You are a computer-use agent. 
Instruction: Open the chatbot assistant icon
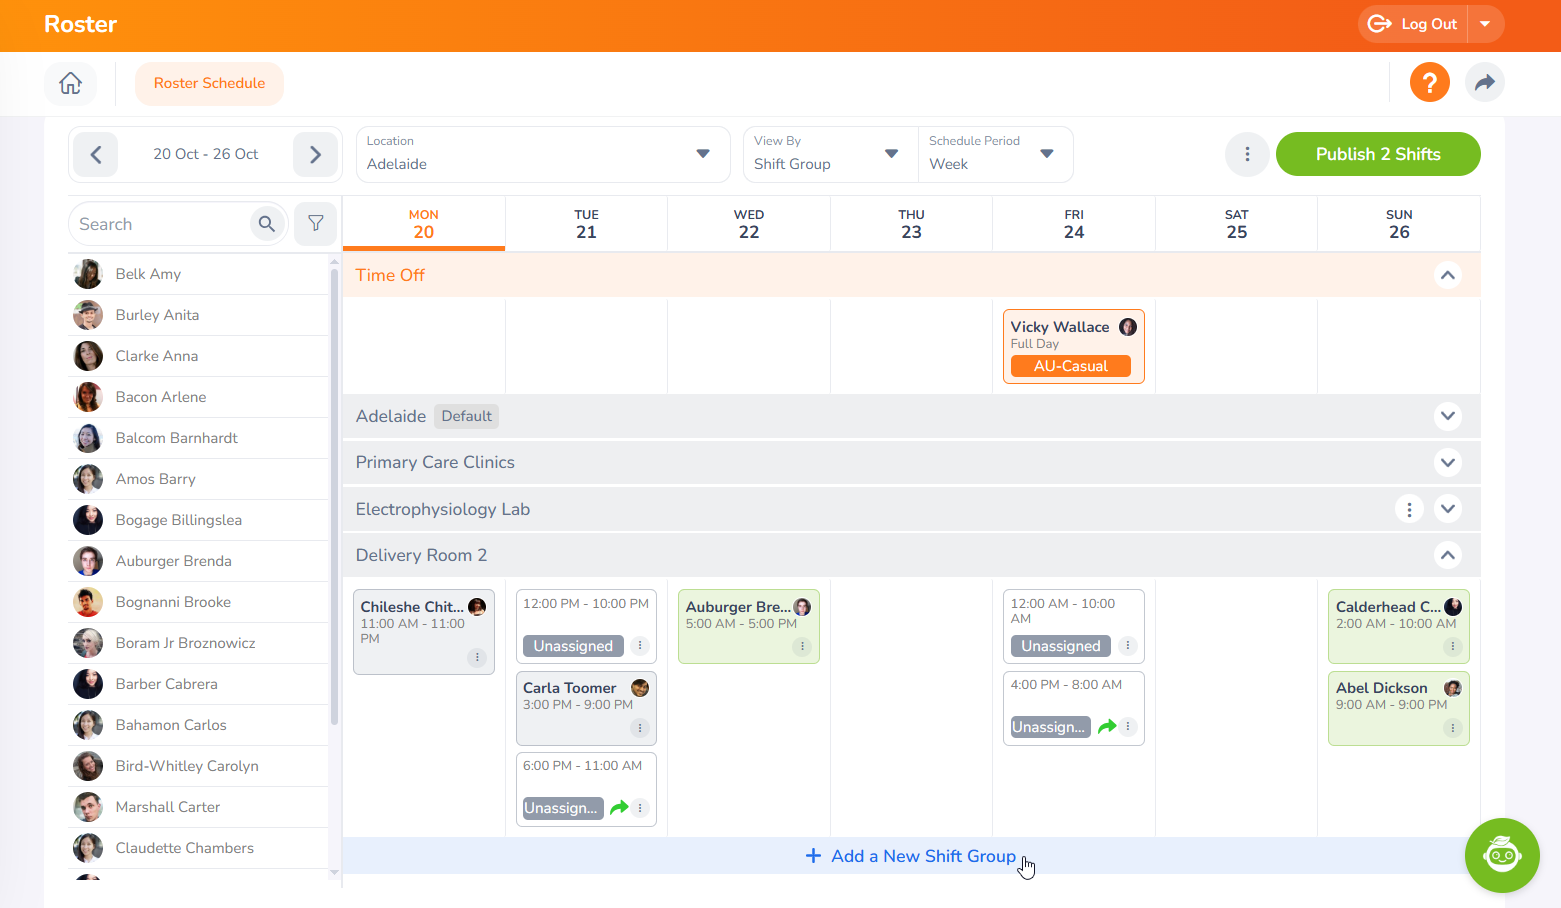1501,855
